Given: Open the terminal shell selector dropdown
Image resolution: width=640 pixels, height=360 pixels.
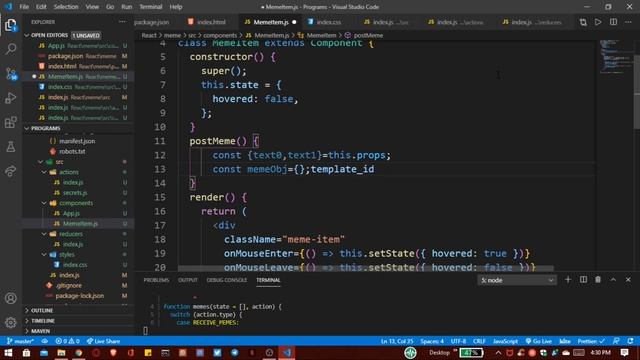Looking at the screenshot, I should pyautogui.click(x=517, y=280).
